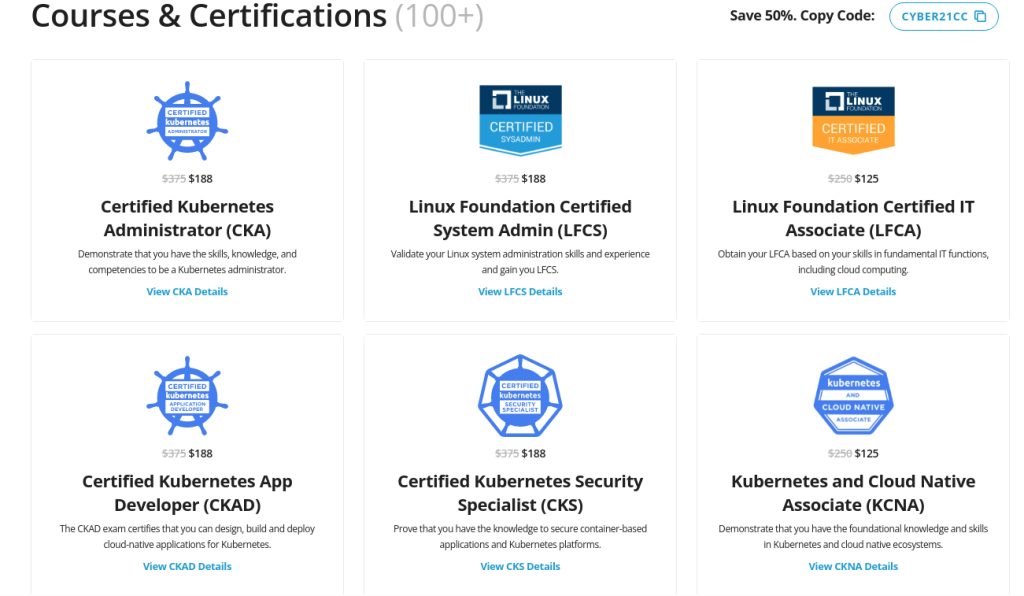
Task: Click the Courses & Certifications heading
Action: 209,16
